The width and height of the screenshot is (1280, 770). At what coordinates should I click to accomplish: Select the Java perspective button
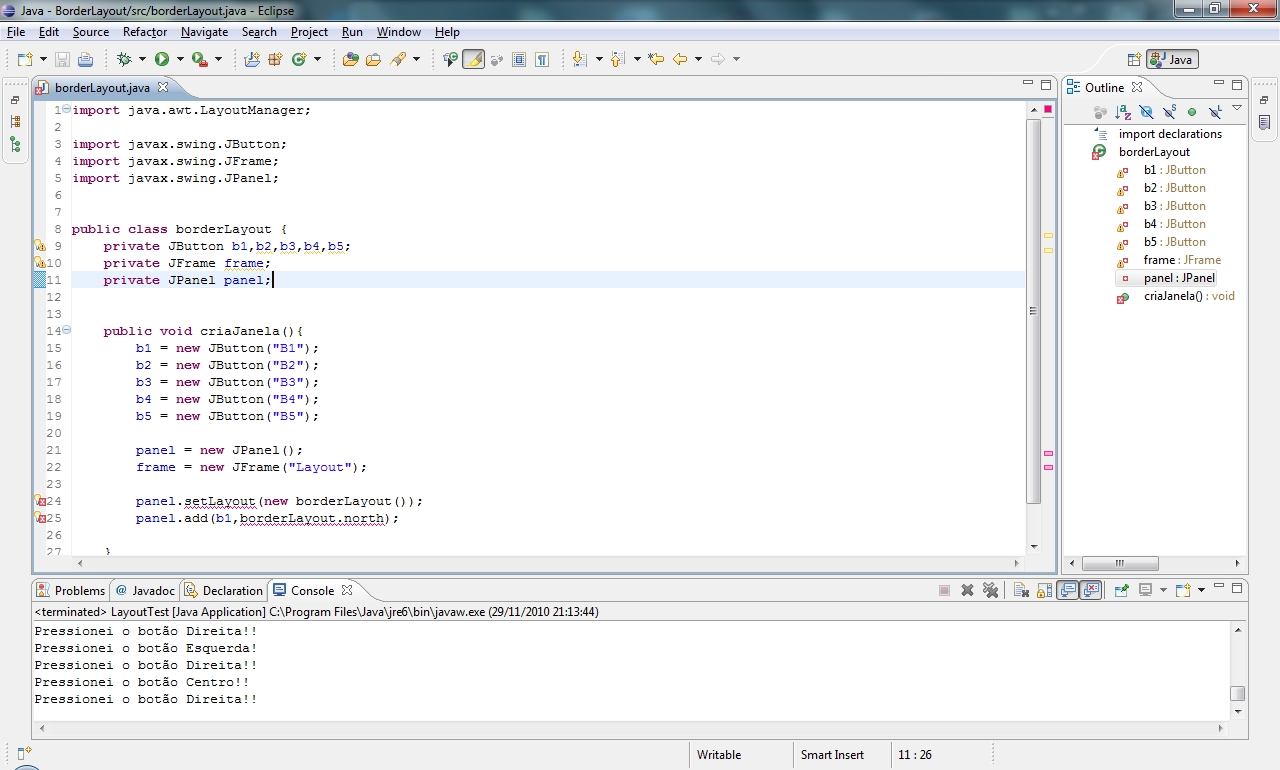pos(1172,59)
